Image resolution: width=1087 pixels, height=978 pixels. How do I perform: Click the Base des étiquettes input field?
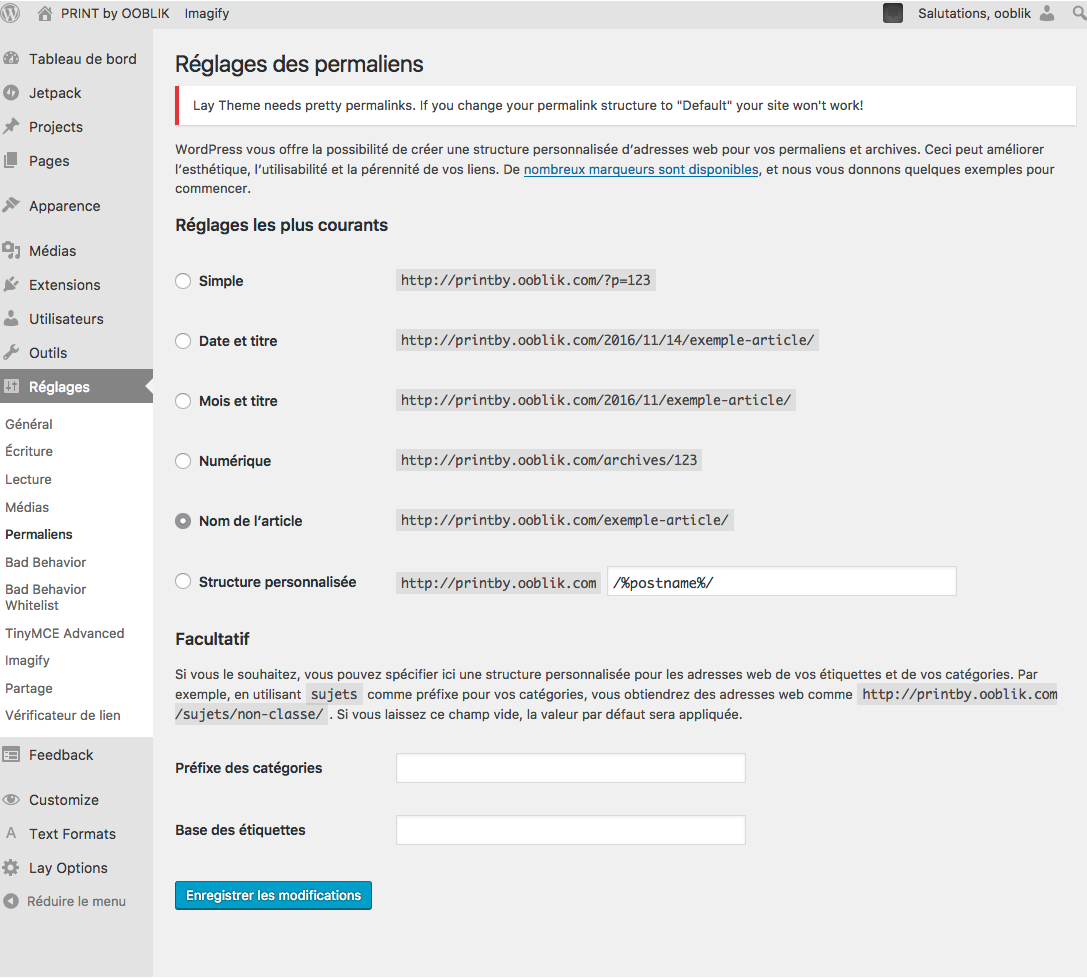[570, 830]
